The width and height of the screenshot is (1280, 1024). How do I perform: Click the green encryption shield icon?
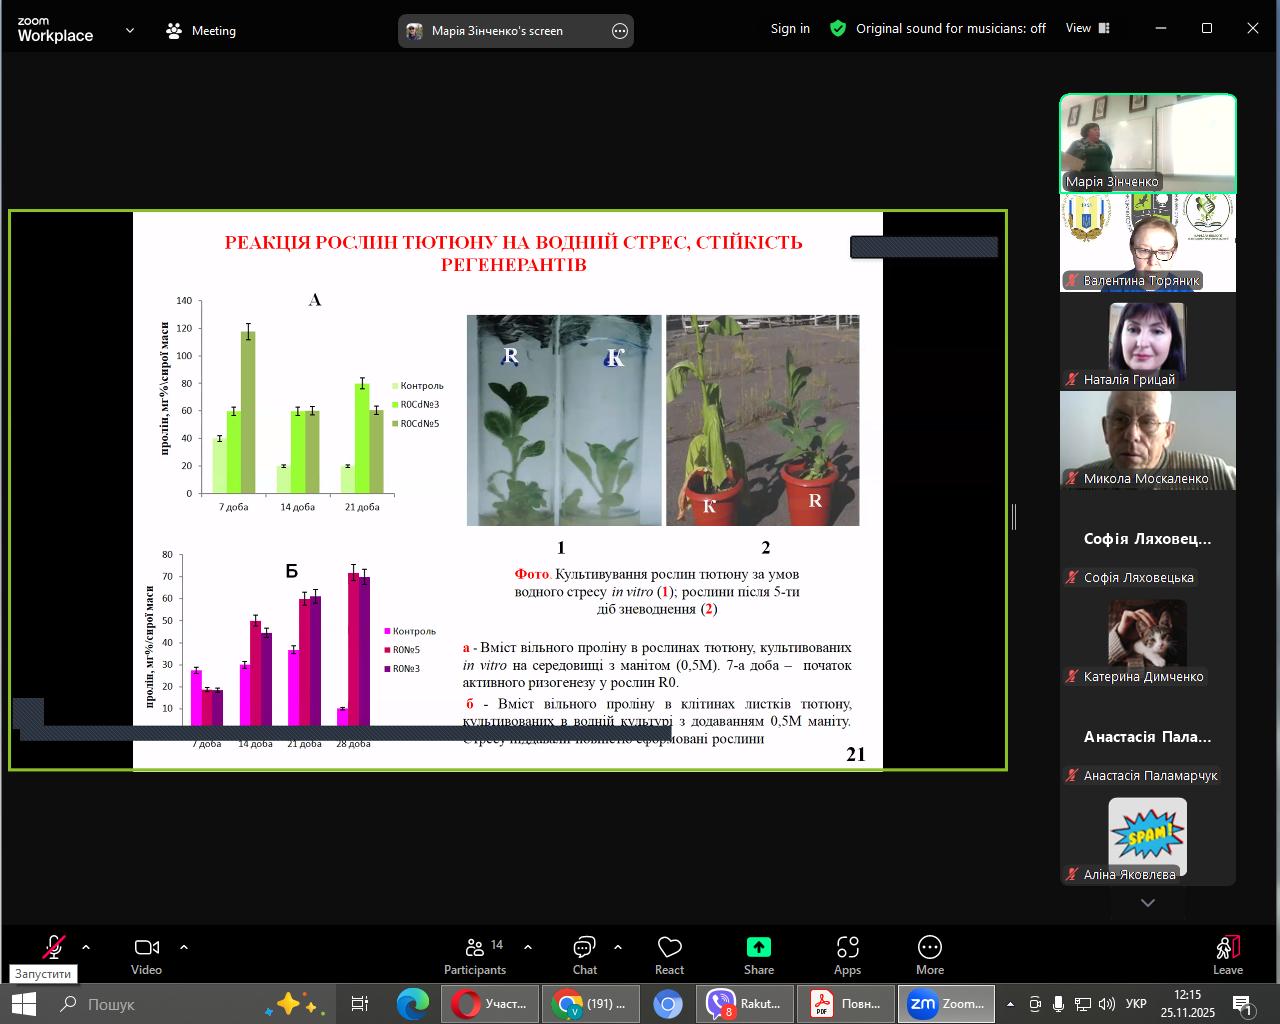tap(838, 29)
